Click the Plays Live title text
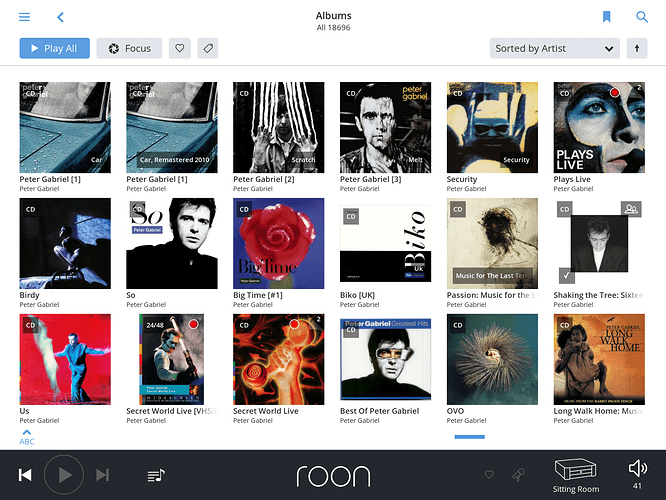The height and width of the screenshot is (500, 666). tap(572, 179)
